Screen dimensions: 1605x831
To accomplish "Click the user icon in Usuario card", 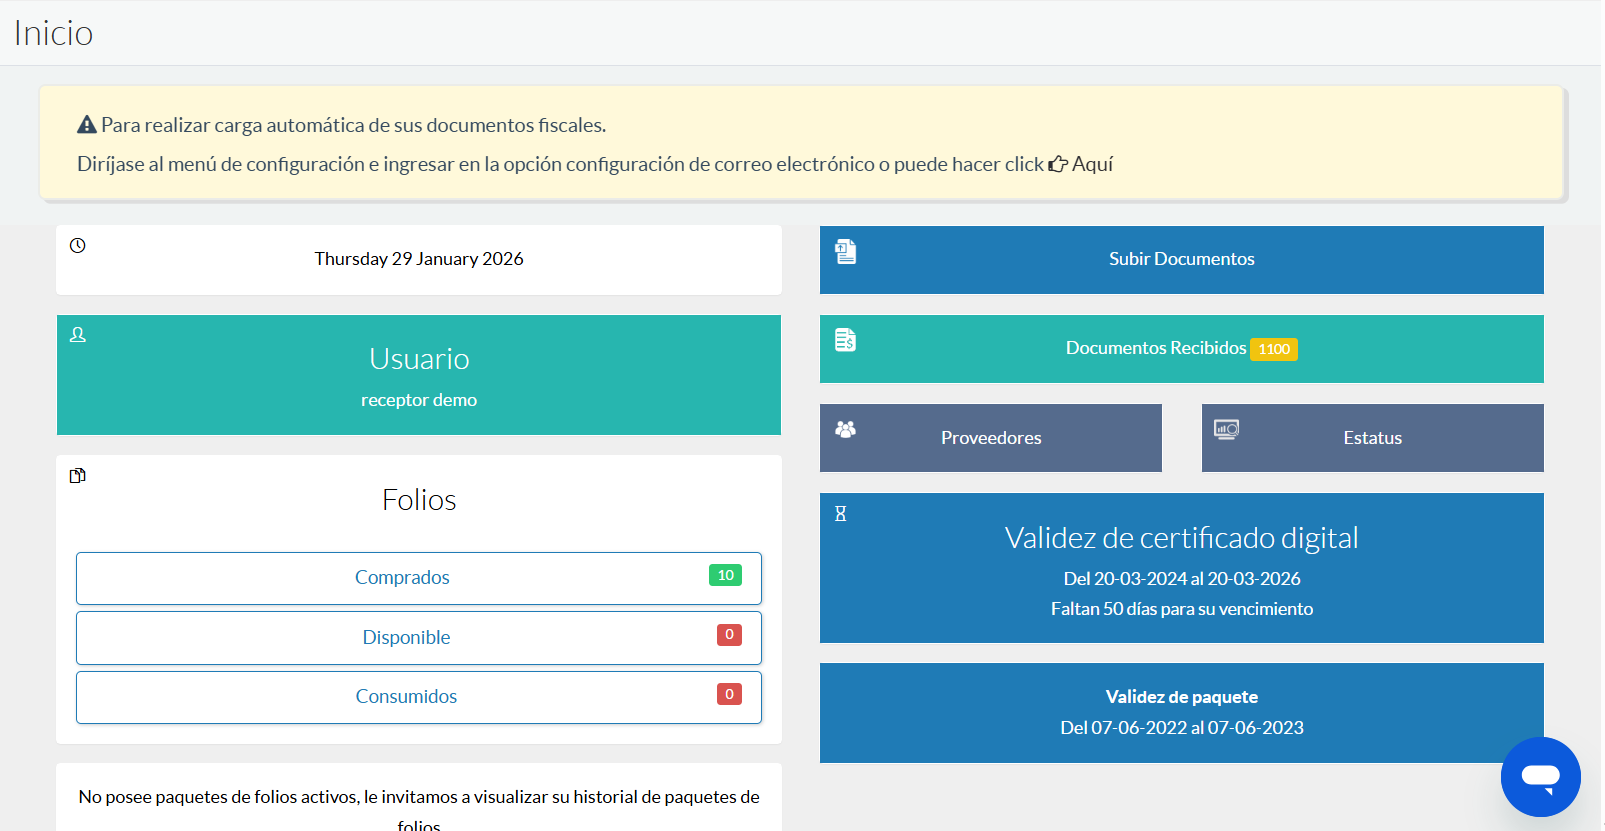I will point(78,335).
